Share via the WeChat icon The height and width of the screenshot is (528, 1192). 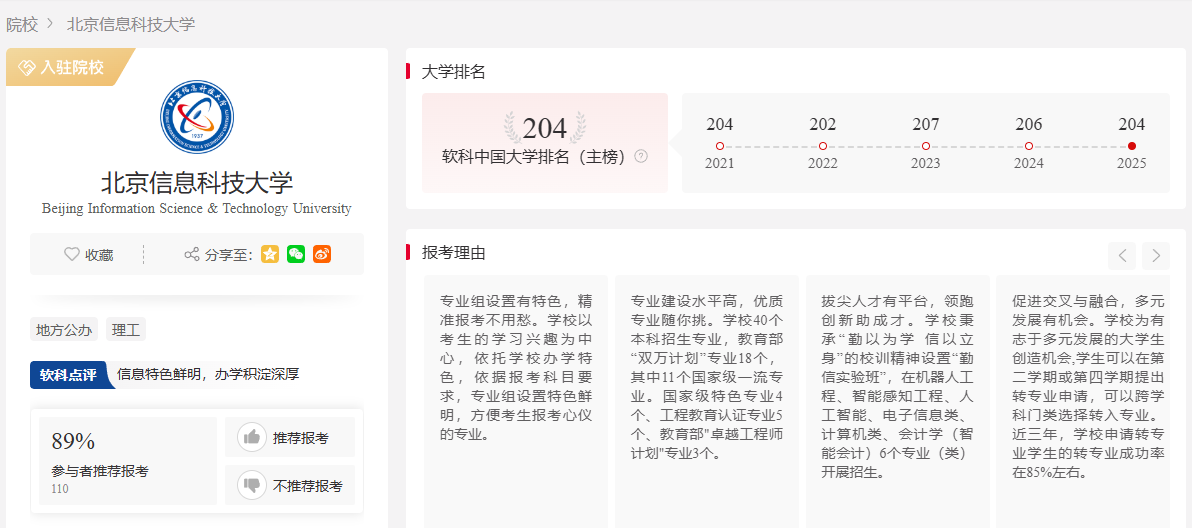[296, 255]
